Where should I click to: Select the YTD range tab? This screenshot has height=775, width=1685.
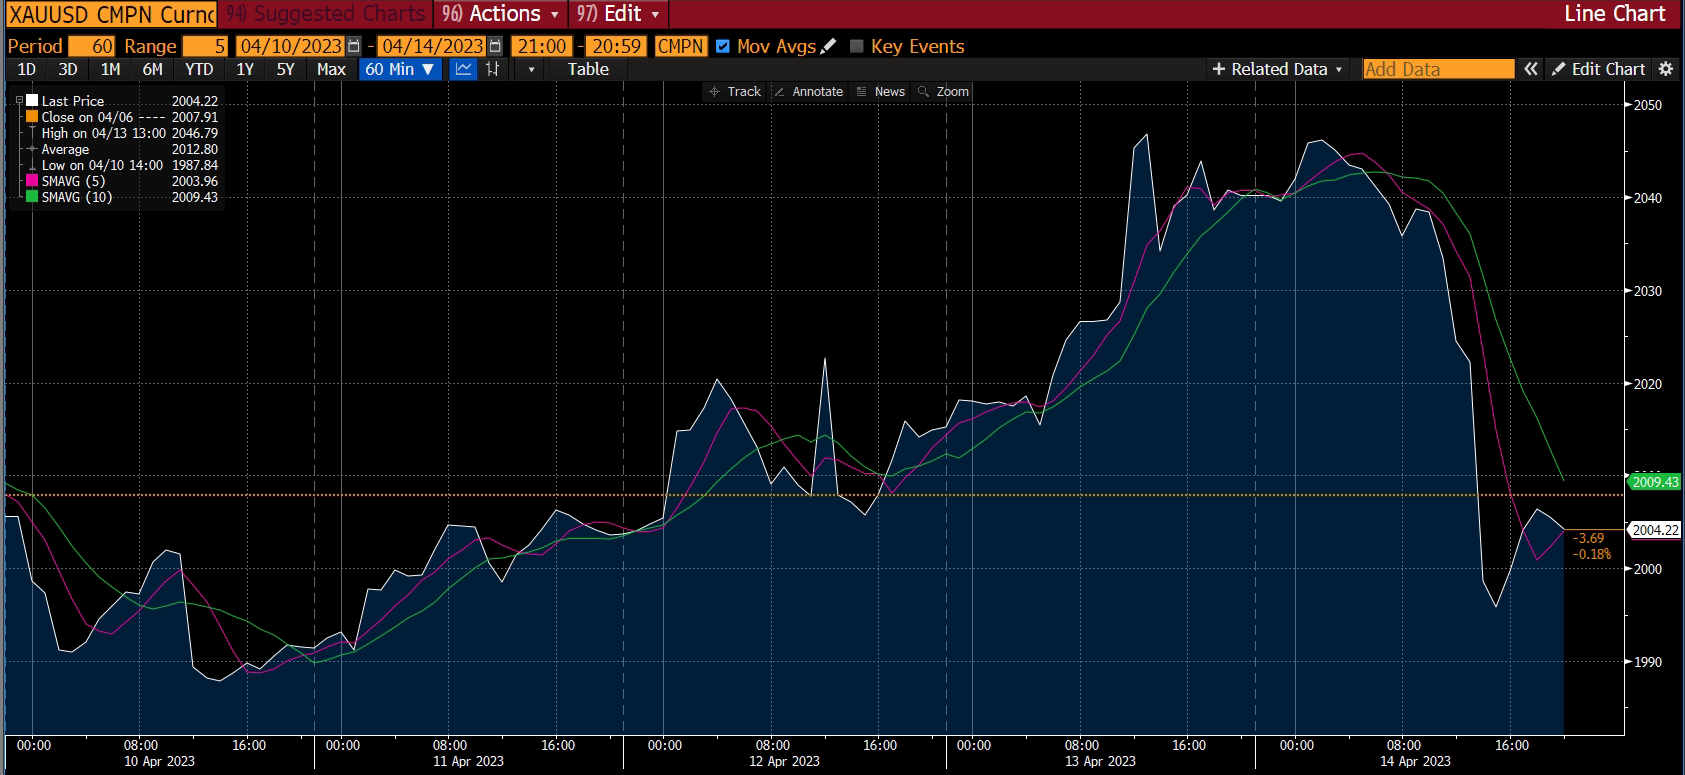(199, 69)
